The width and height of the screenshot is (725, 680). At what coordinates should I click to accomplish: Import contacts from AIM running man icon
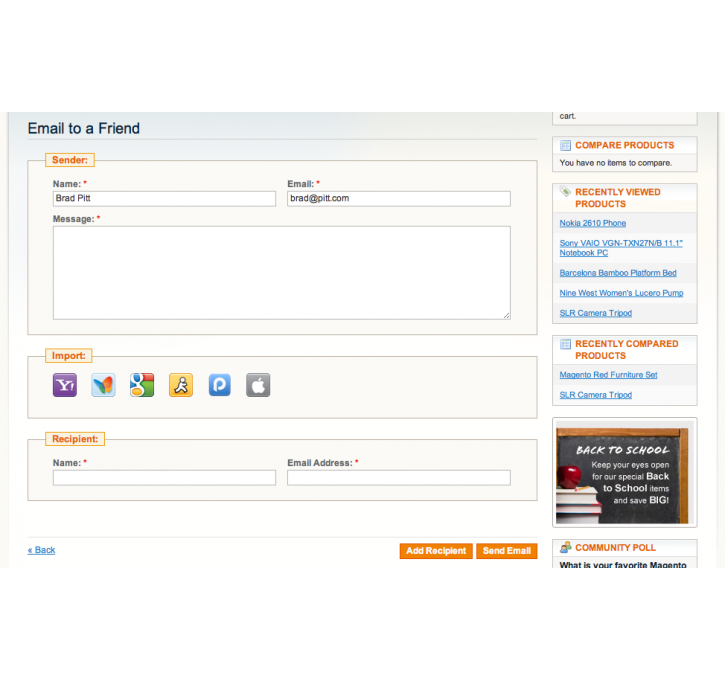pyautogui.click(x=181, y=385)
